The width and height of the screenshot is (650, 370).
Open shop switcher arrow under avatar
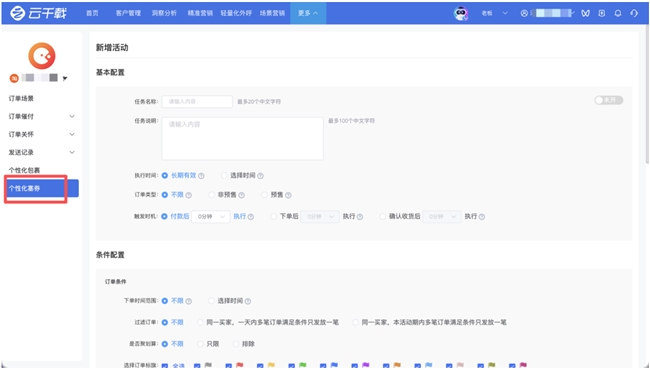[x=65, y=78]
